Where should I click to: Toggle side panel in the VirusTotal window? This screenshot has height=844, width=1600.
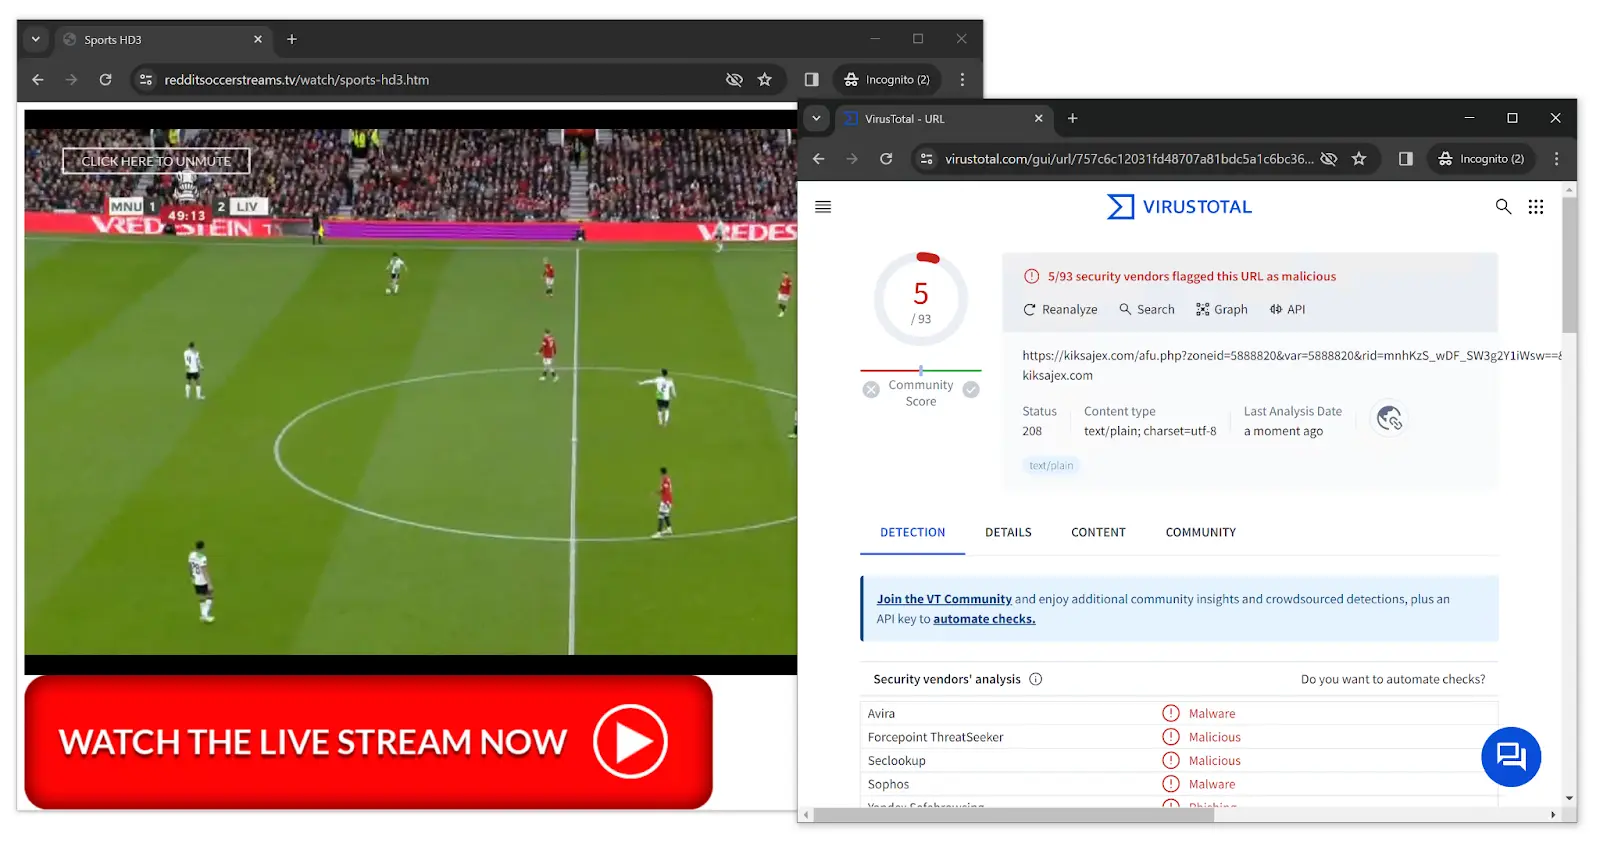pos(1406,158)
